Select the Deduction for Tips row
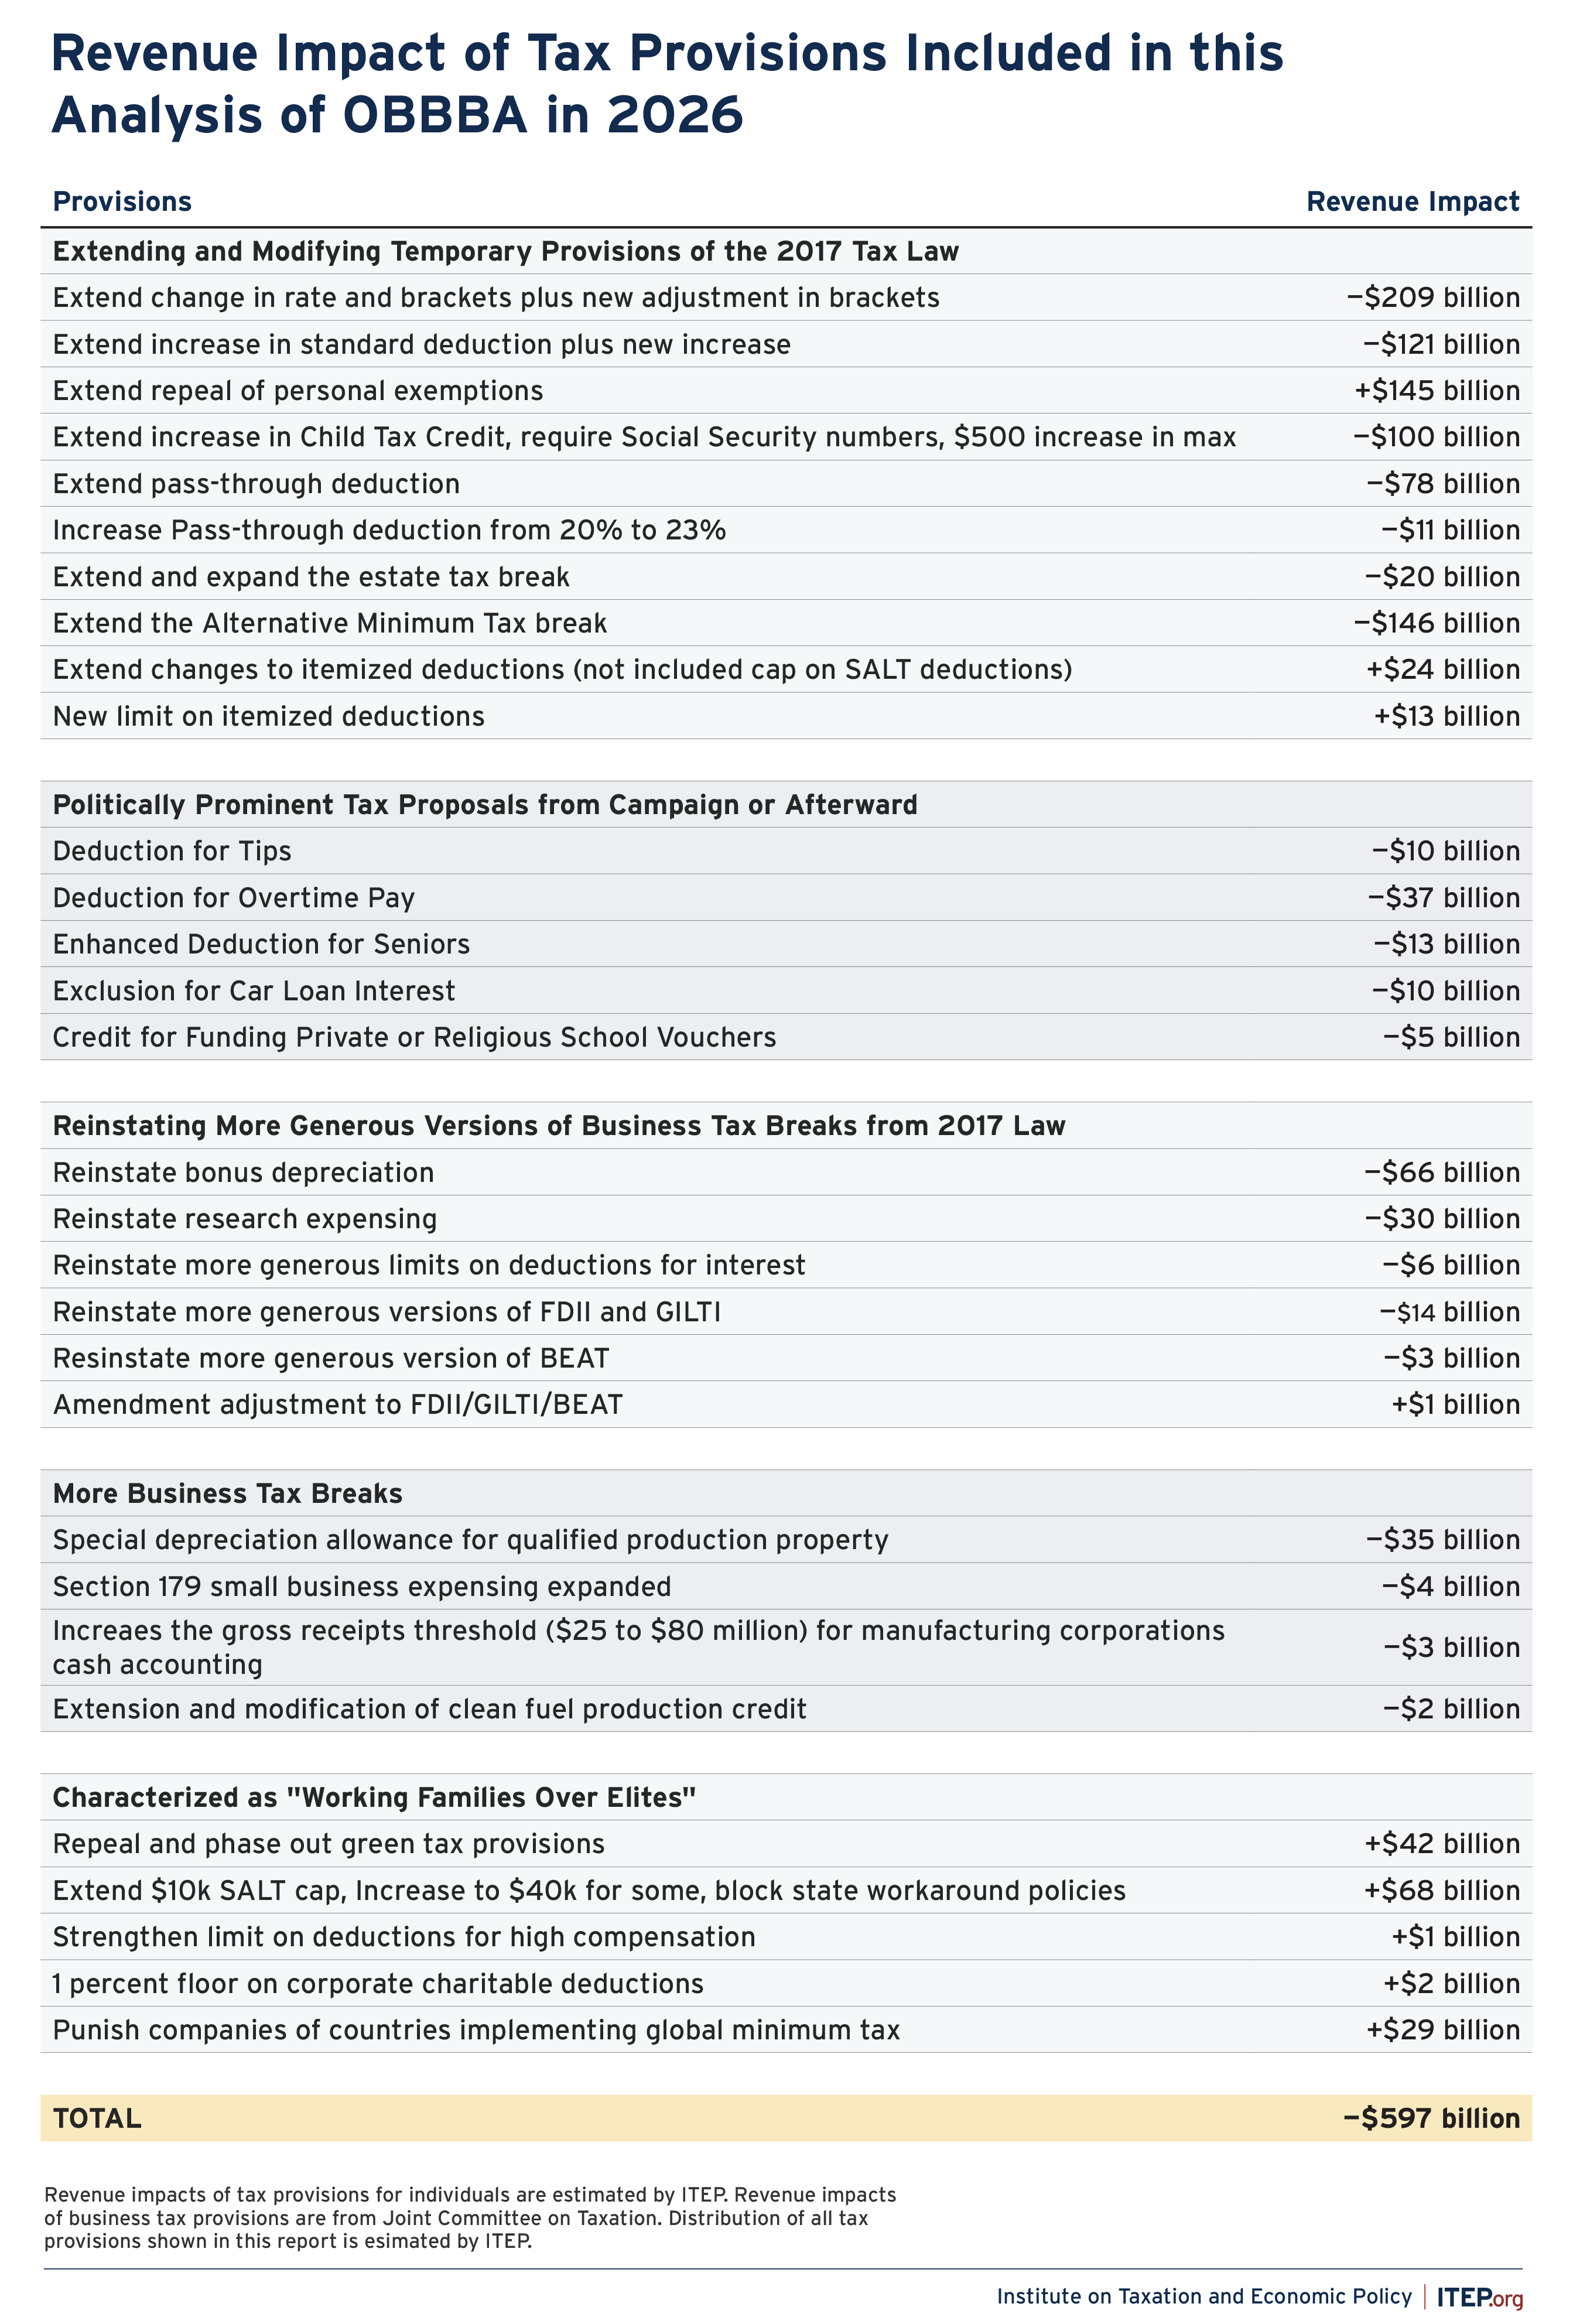The width and height of the screenshot is (1573, 2324). (x=172, y=851)
